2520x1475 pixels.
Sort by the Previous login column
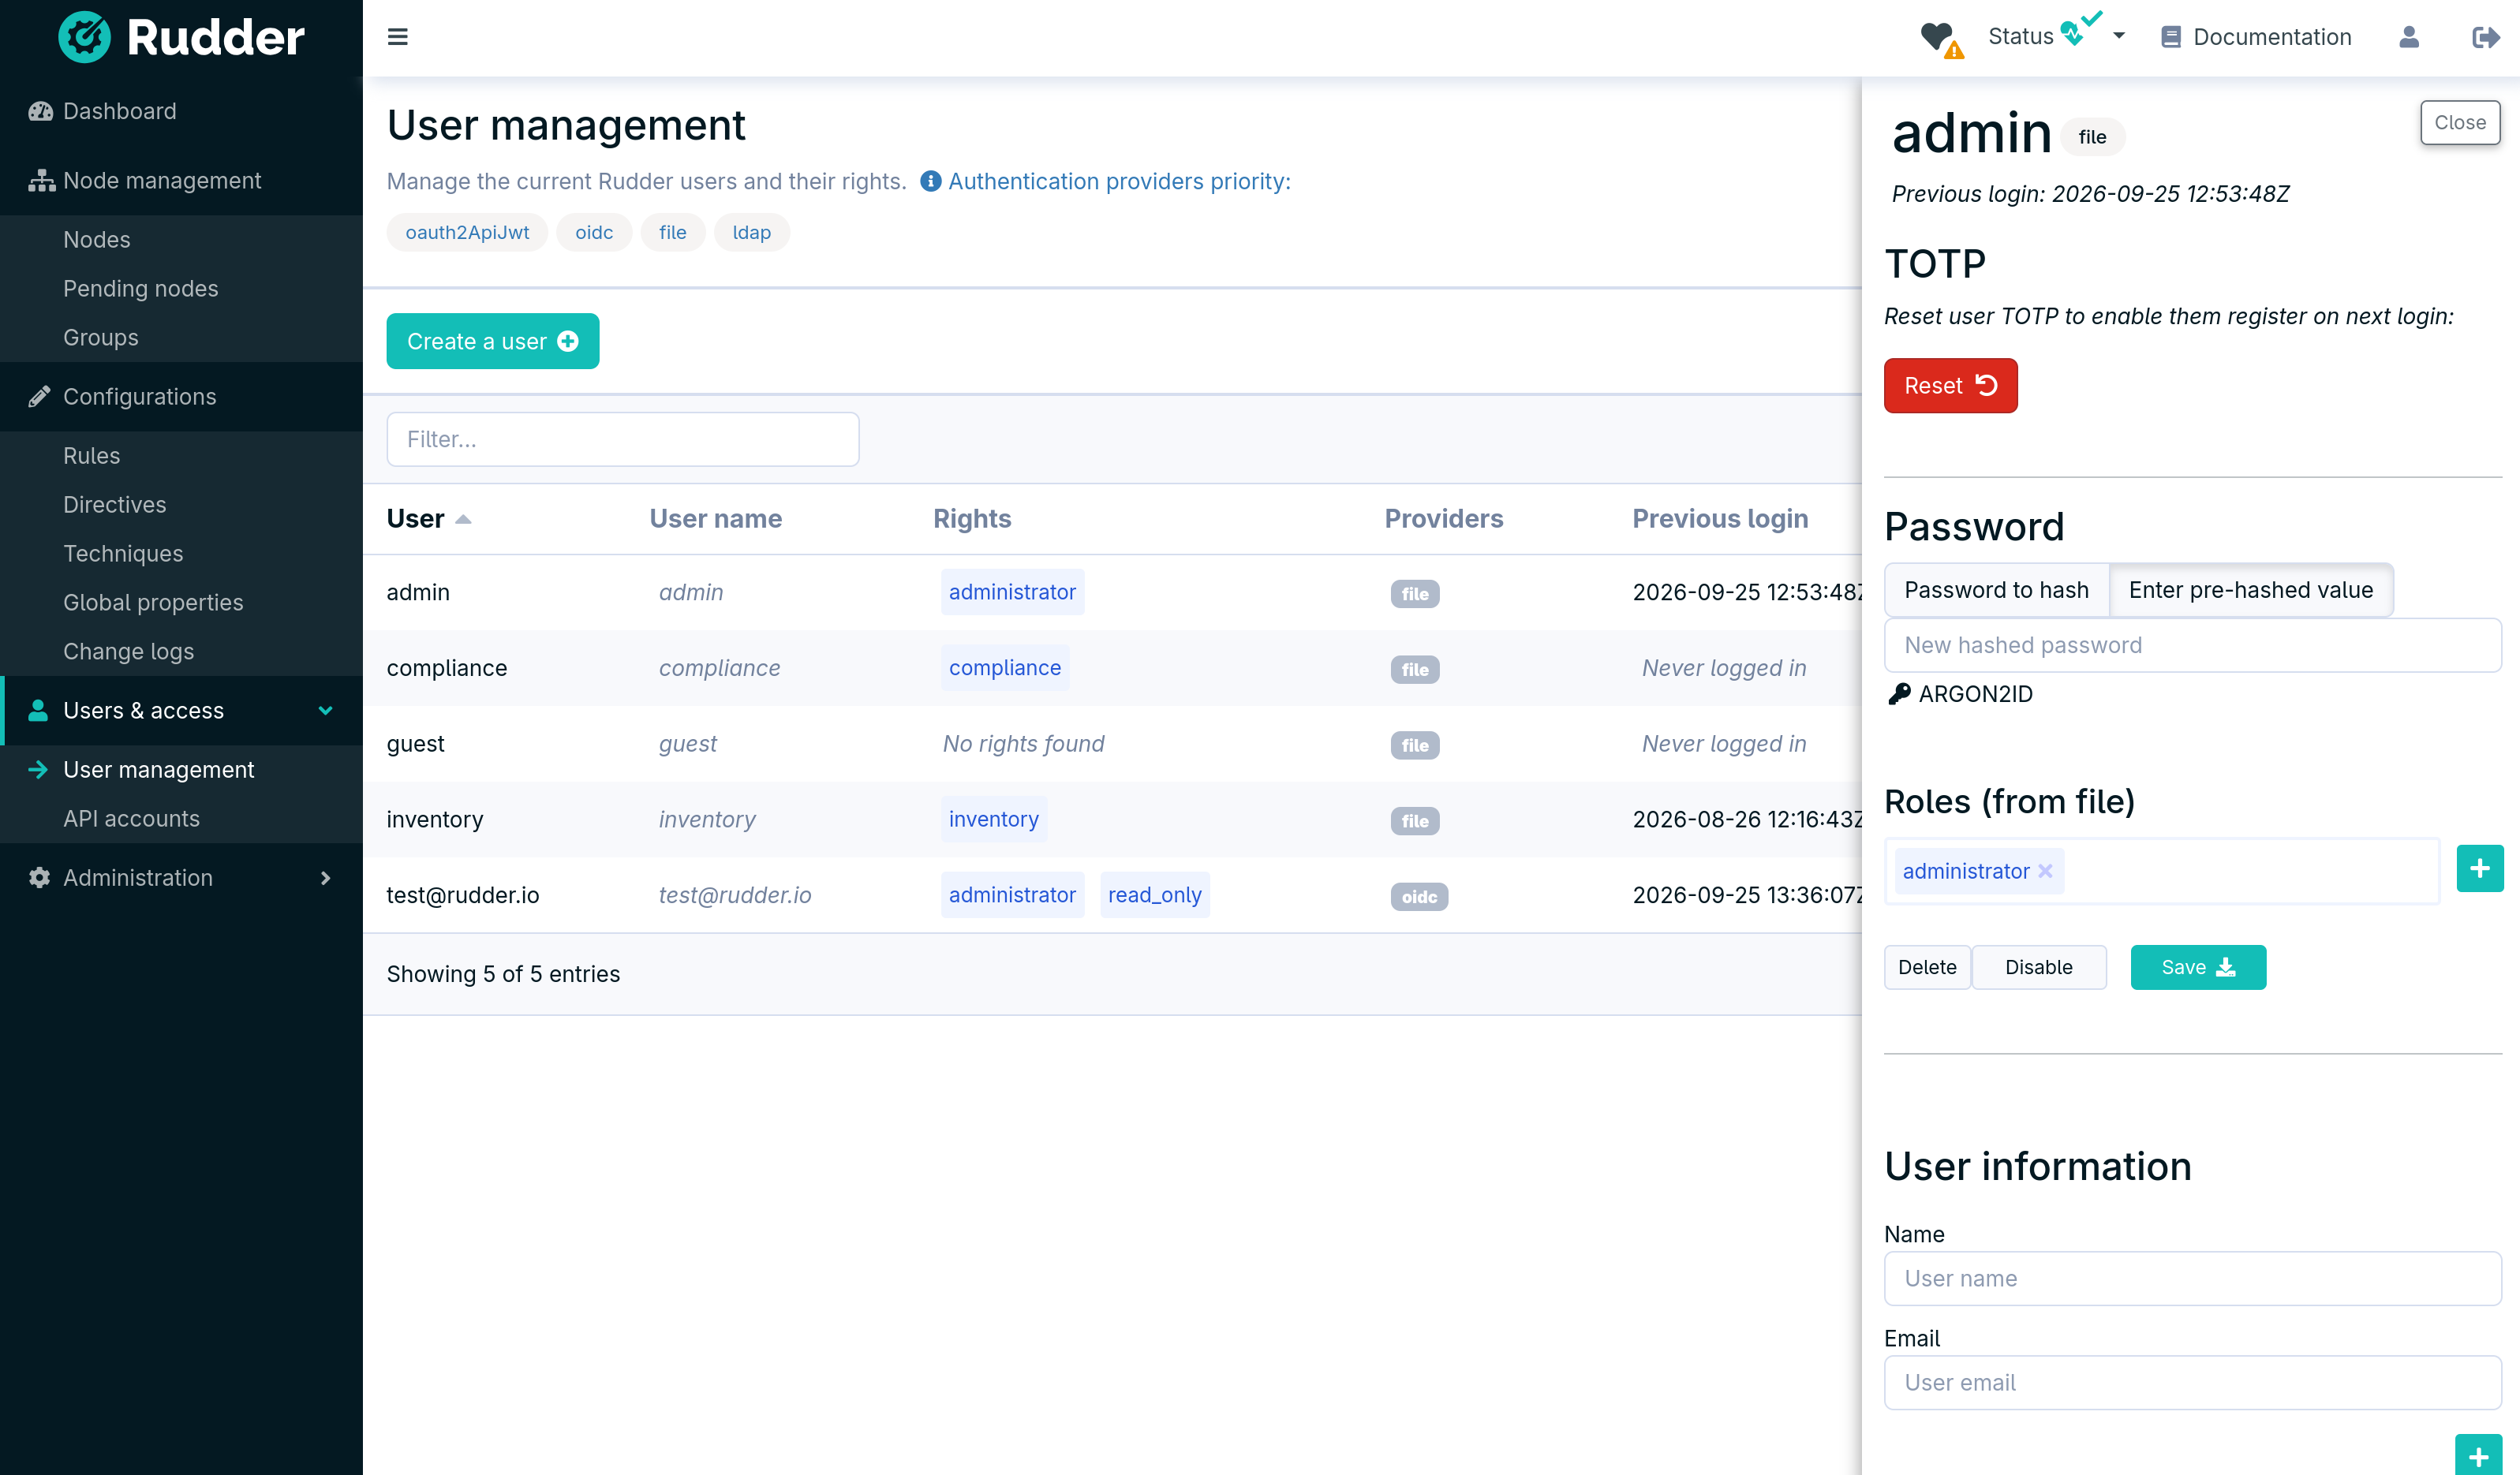1720,519
